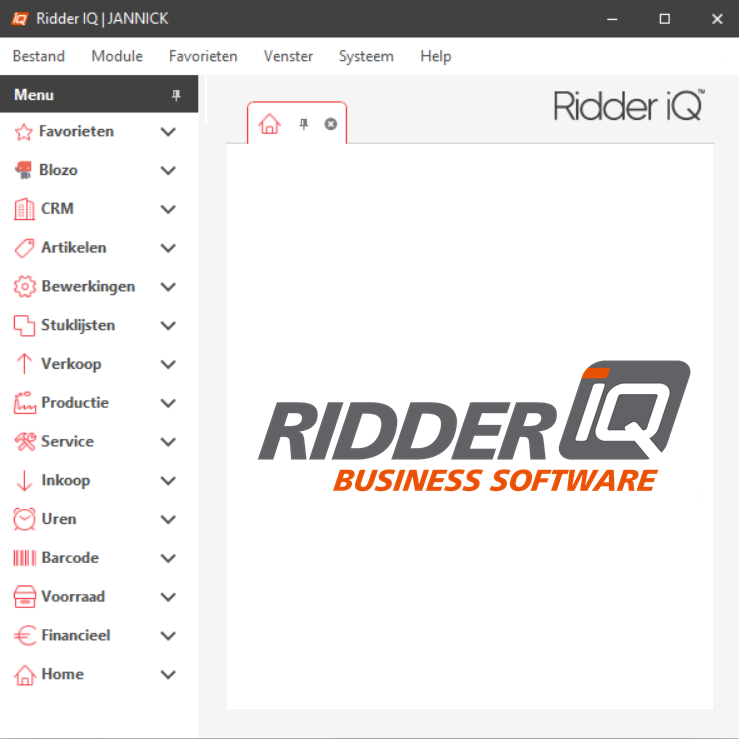Pin the home tab
Screen dimensions: 739x739
304,124
